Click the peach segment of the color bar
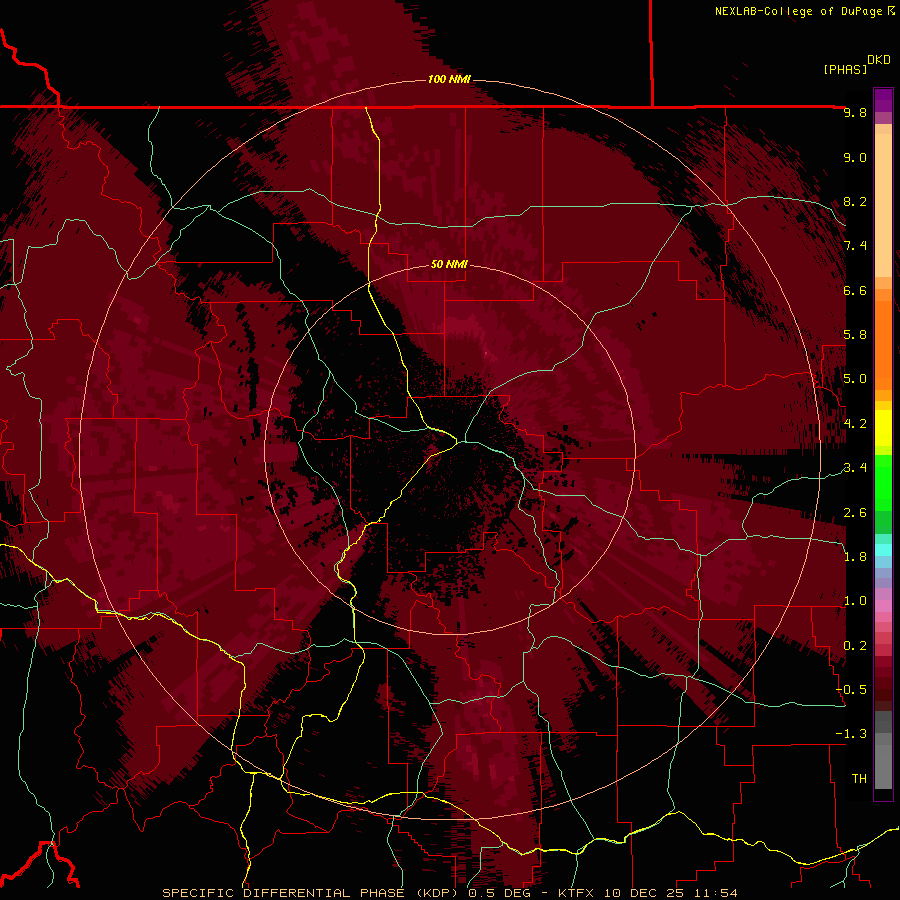The height and width of the screenshot is (900, 900). (883, 201)
